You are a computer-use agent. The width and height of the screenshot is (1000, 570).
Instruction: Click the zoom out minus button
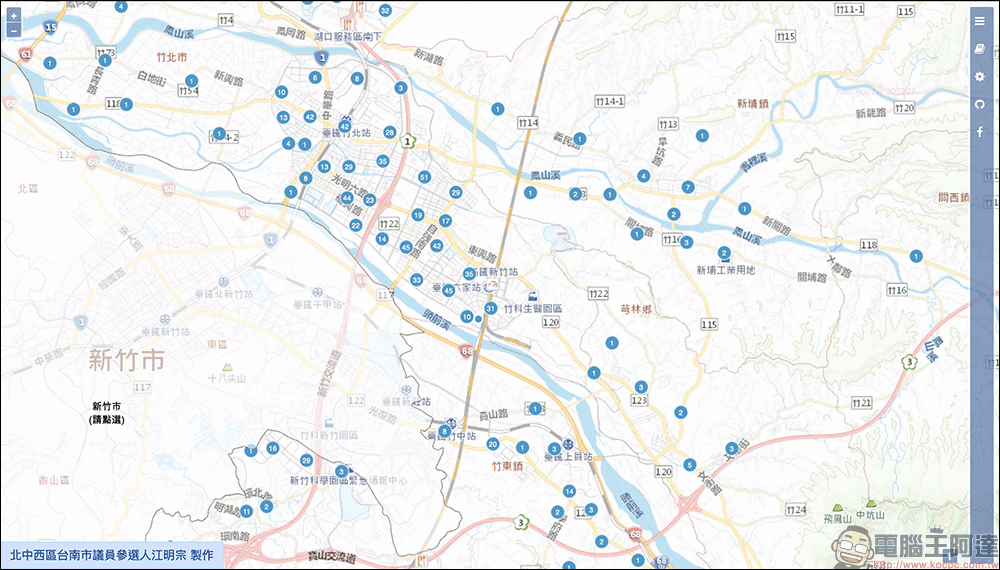click(13, 31)
